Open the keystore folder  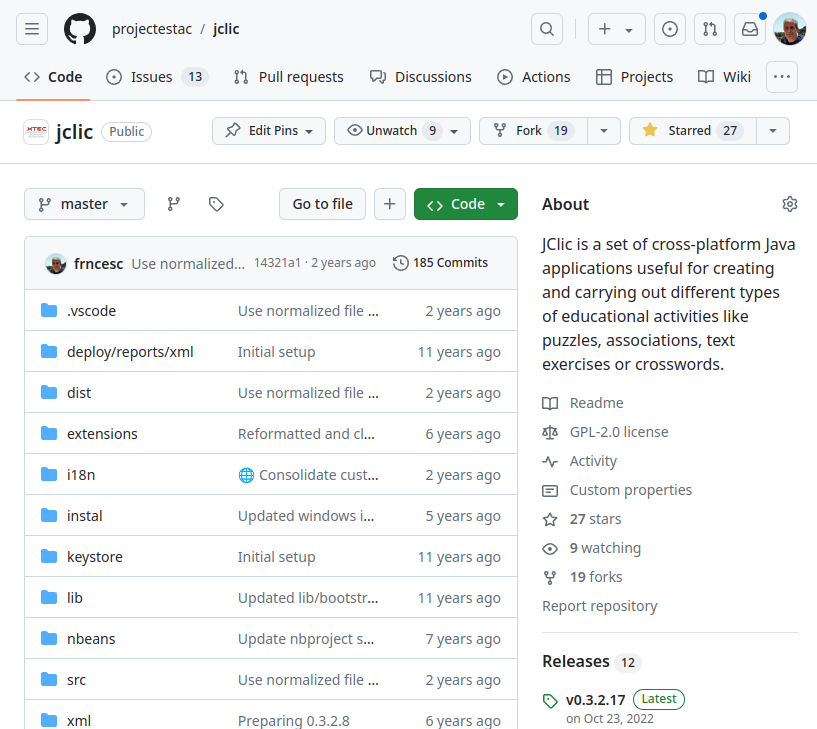(x=95, y=557)
